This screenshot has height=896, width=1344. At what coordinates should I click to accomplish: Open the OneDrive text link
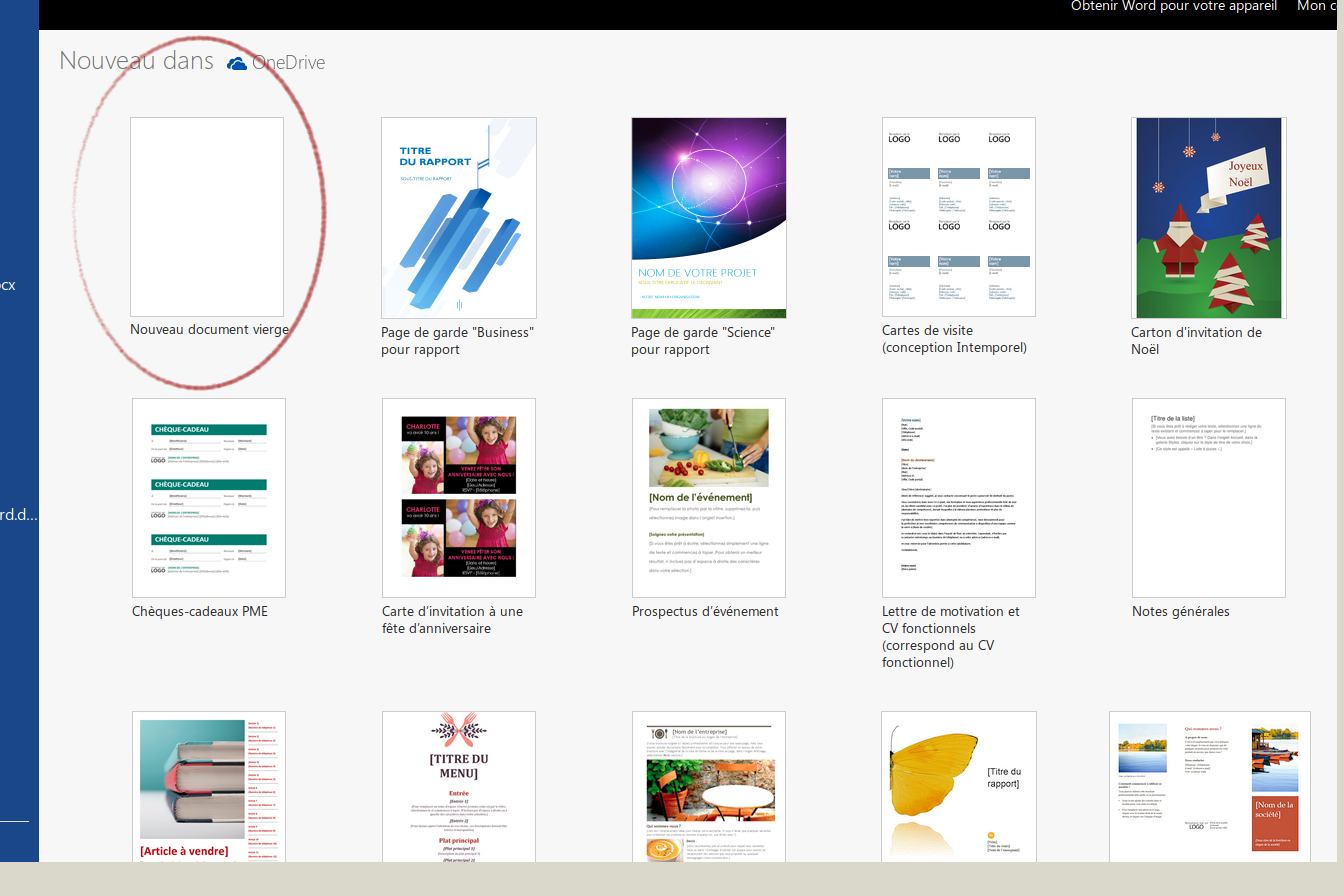click(x=288, y=63)
